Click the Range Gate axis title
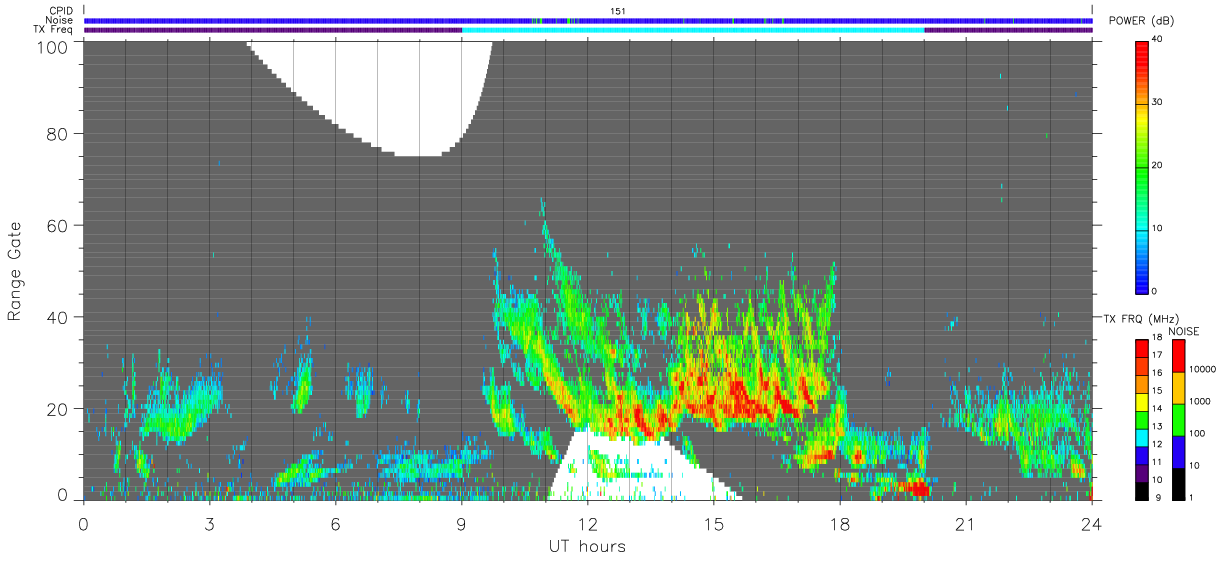 [x=15, y=270]
